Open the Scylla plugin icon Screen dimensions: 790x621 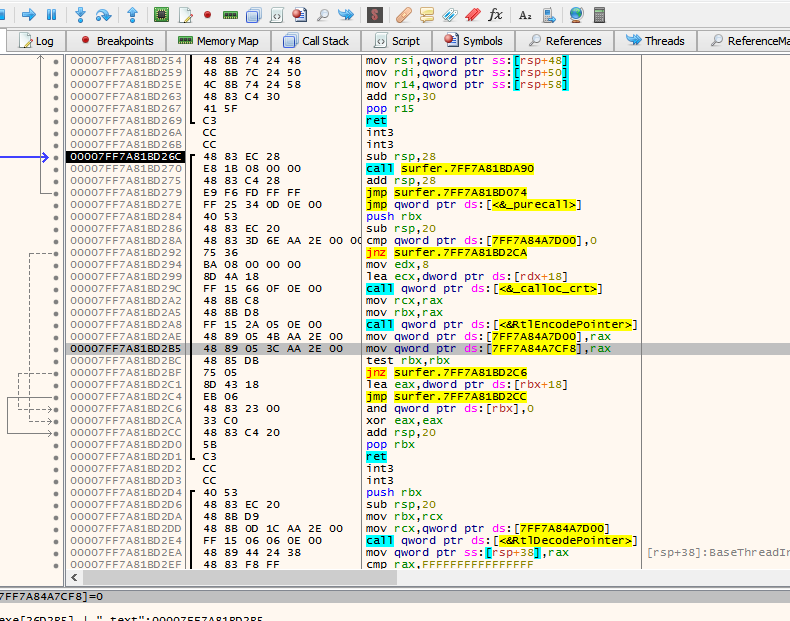click(373, 15)
